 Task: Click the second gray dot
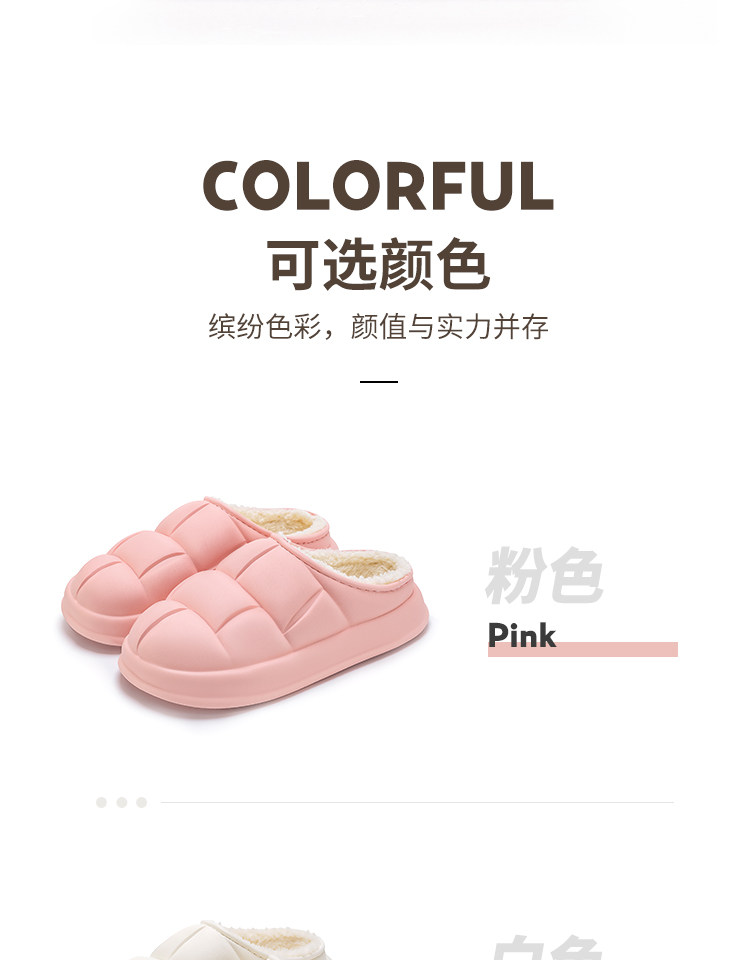(x=122, y=802)
